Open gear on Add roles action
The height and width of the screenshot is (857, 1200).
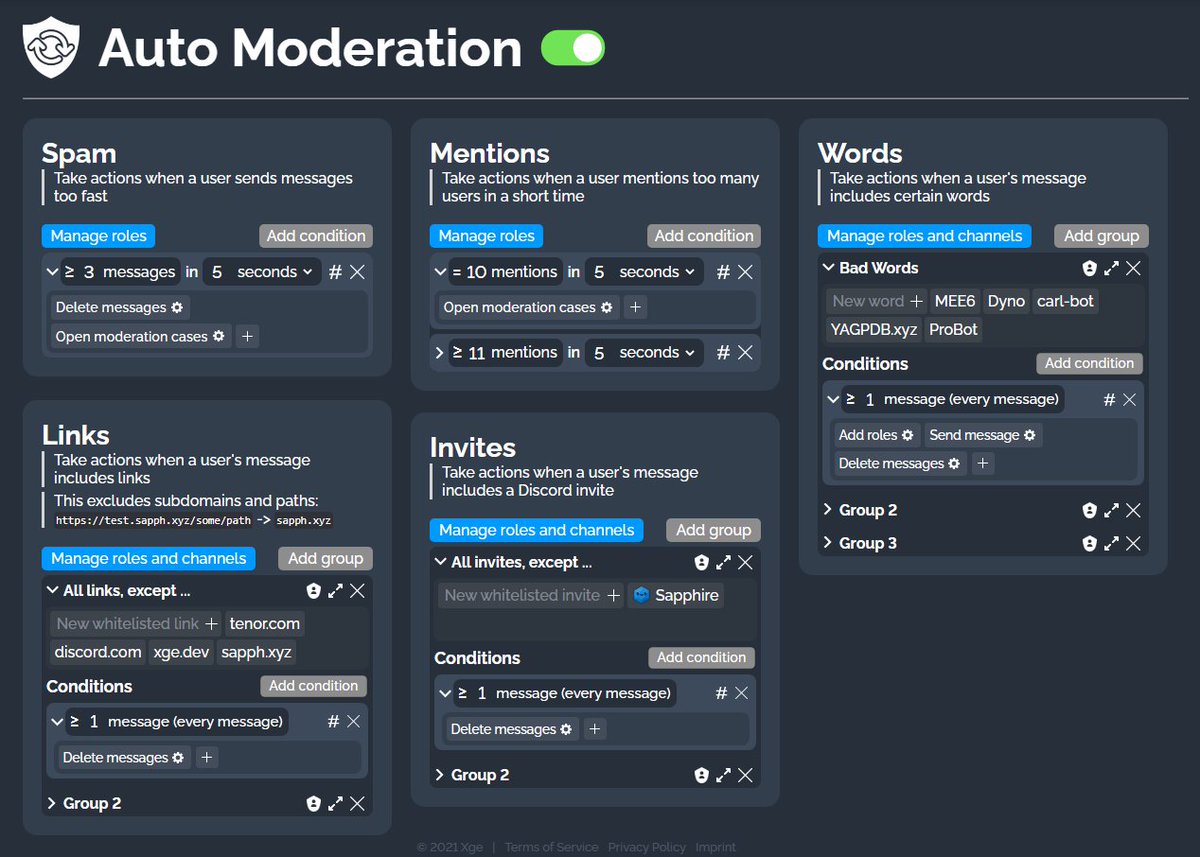tap(908, 435)
